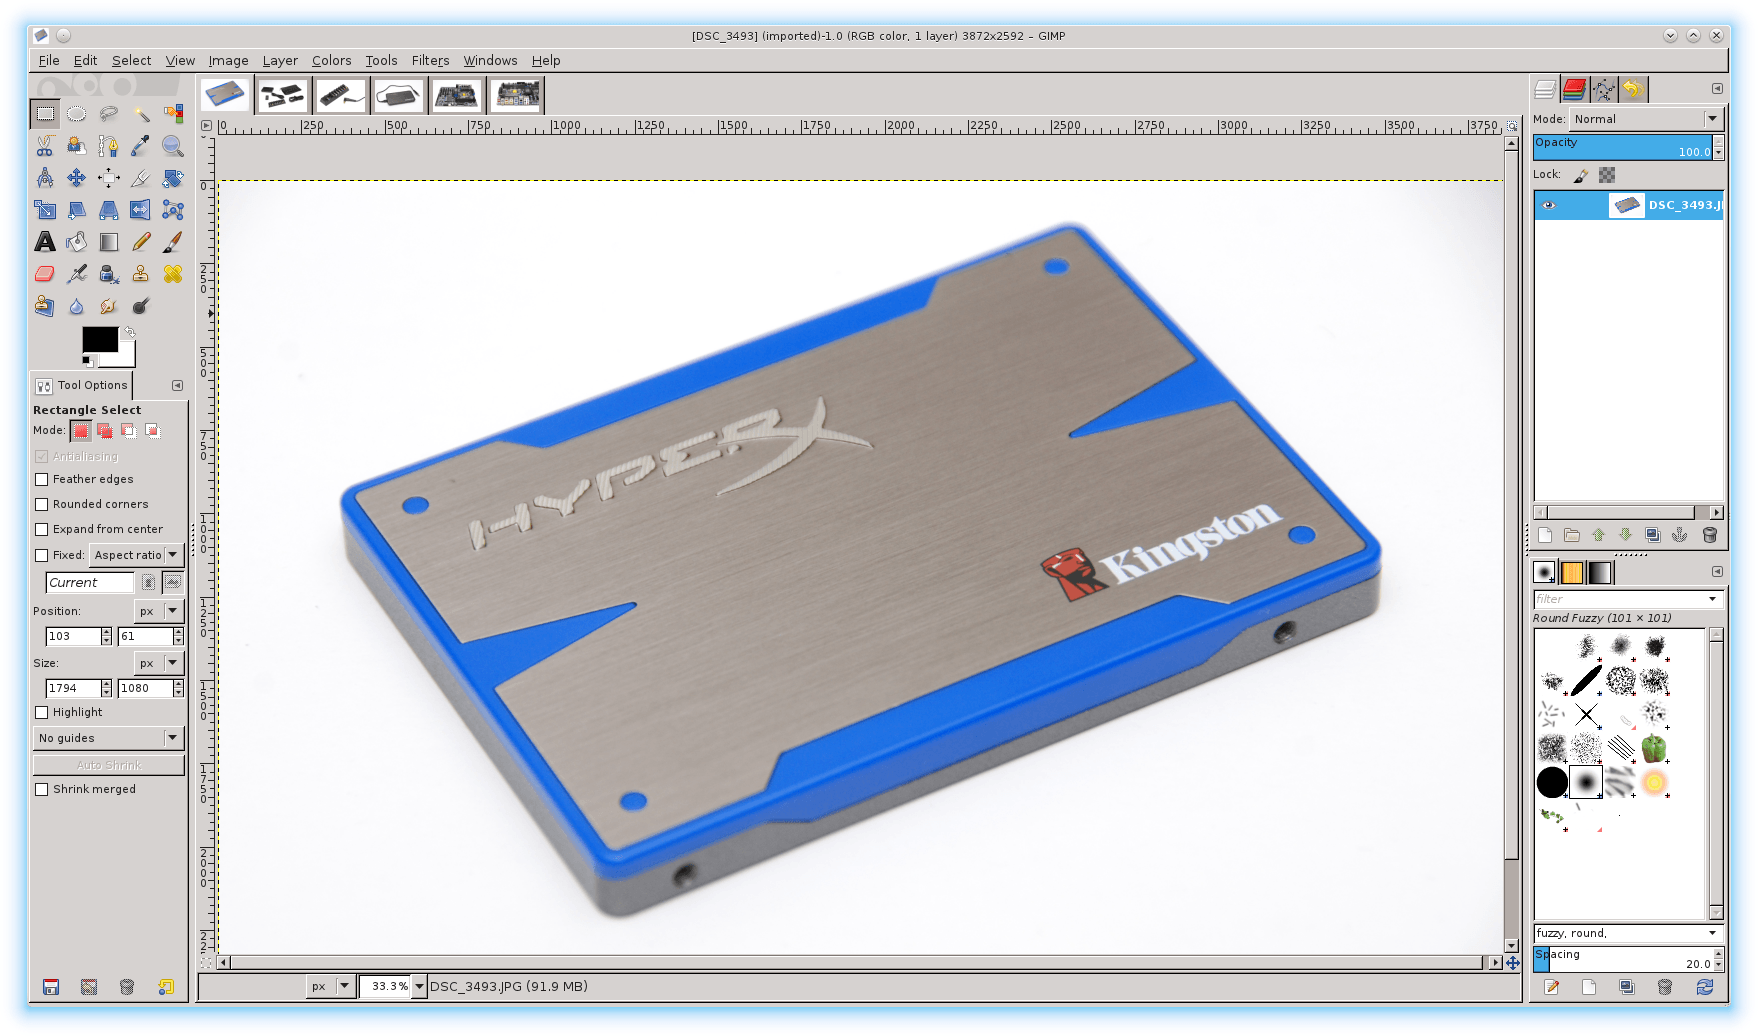Select the Scissors Select tool

tap(44, 146)
